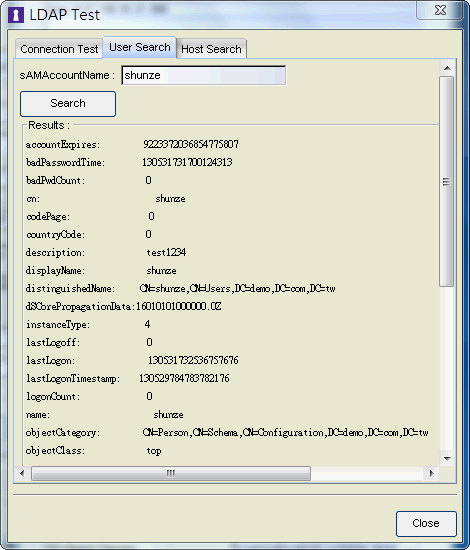470x550 pixels.
Task: Click the Search button
Action: pyautogui.click(x=68, y=104)
